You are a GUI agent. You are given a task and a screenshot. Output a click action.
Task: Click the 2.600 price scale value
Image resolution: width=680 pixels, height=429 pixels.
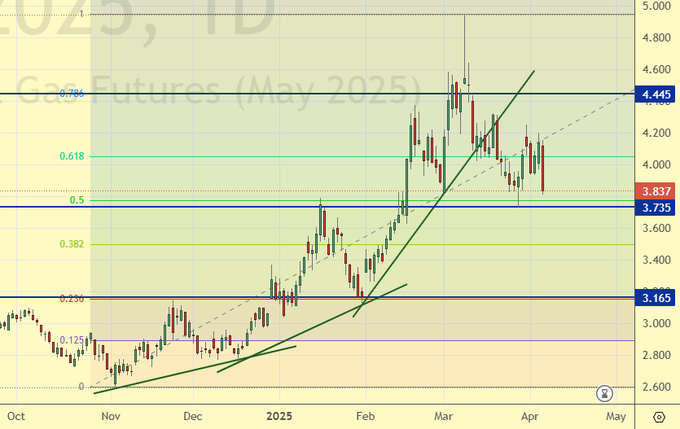657,387
